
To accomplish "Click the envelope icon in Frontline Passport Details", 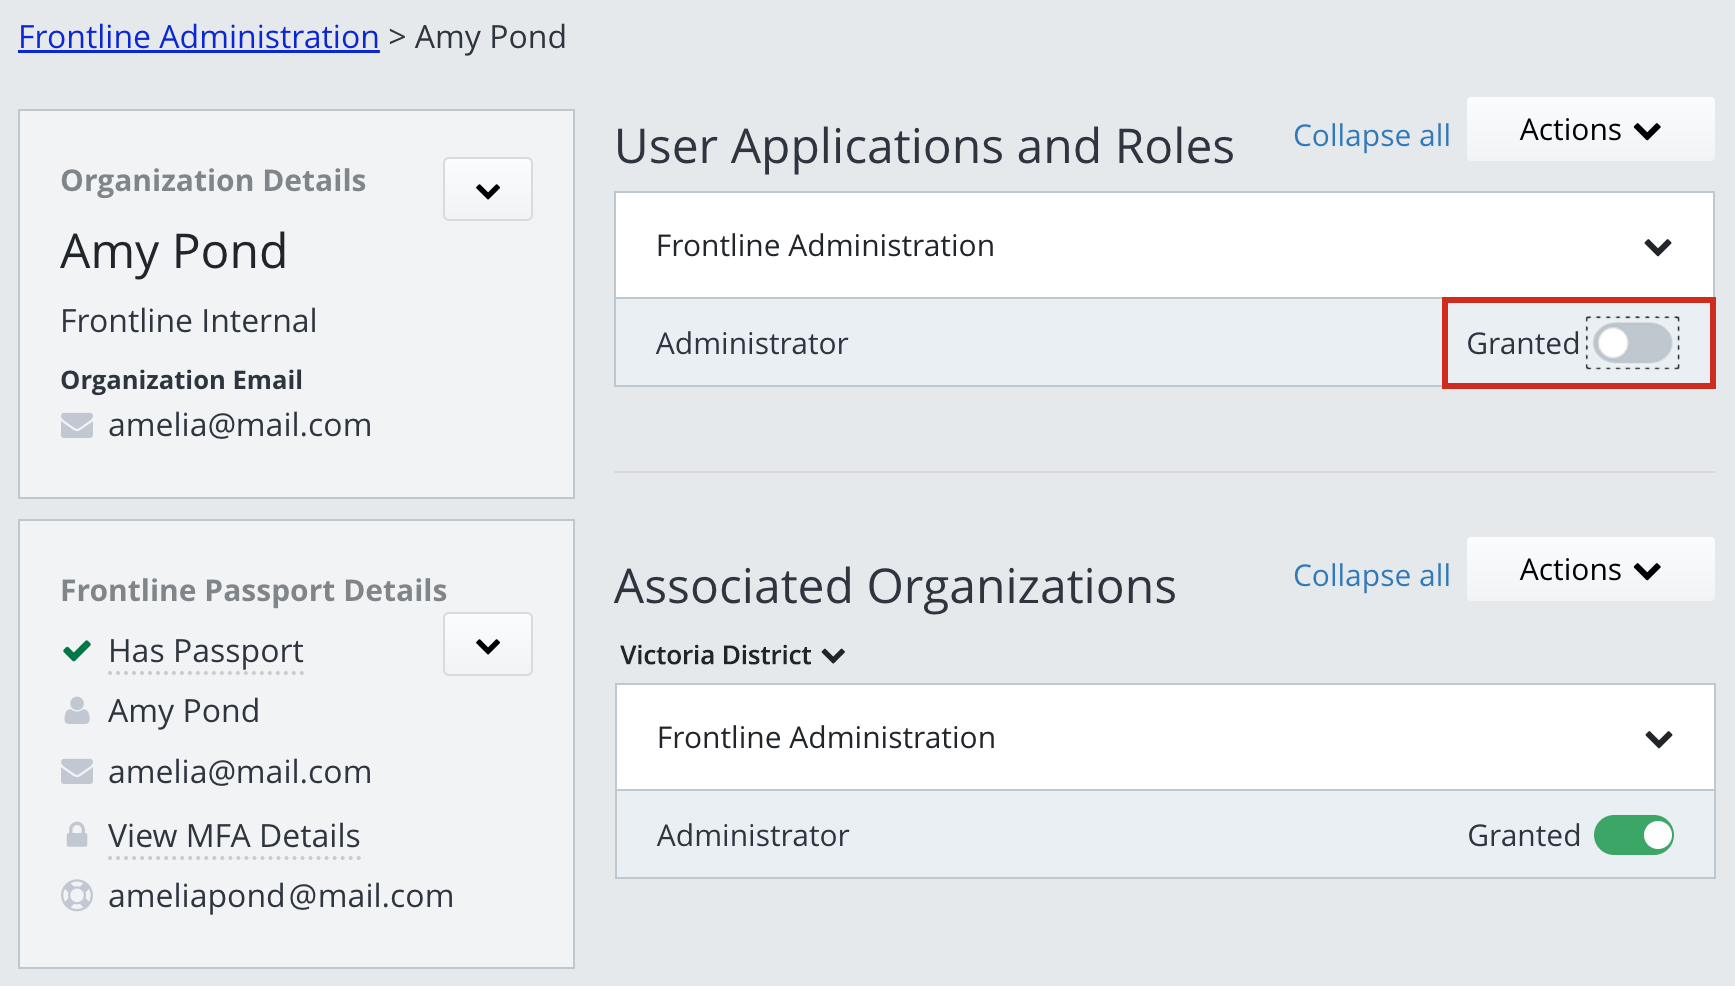I will [77, 772].
